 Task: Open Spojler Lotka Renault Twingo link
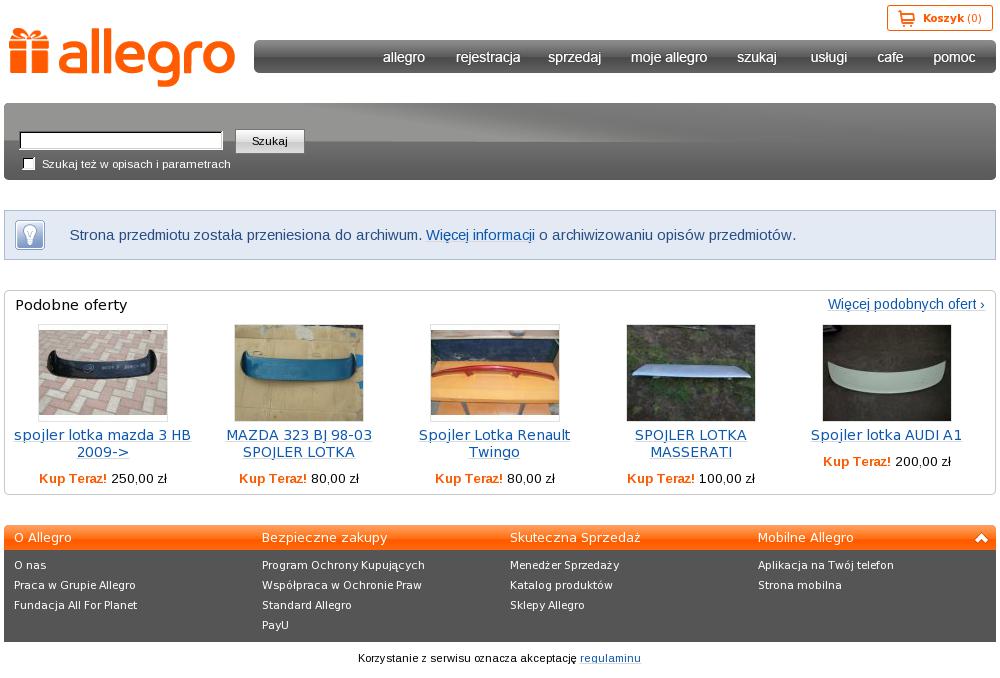494,443
